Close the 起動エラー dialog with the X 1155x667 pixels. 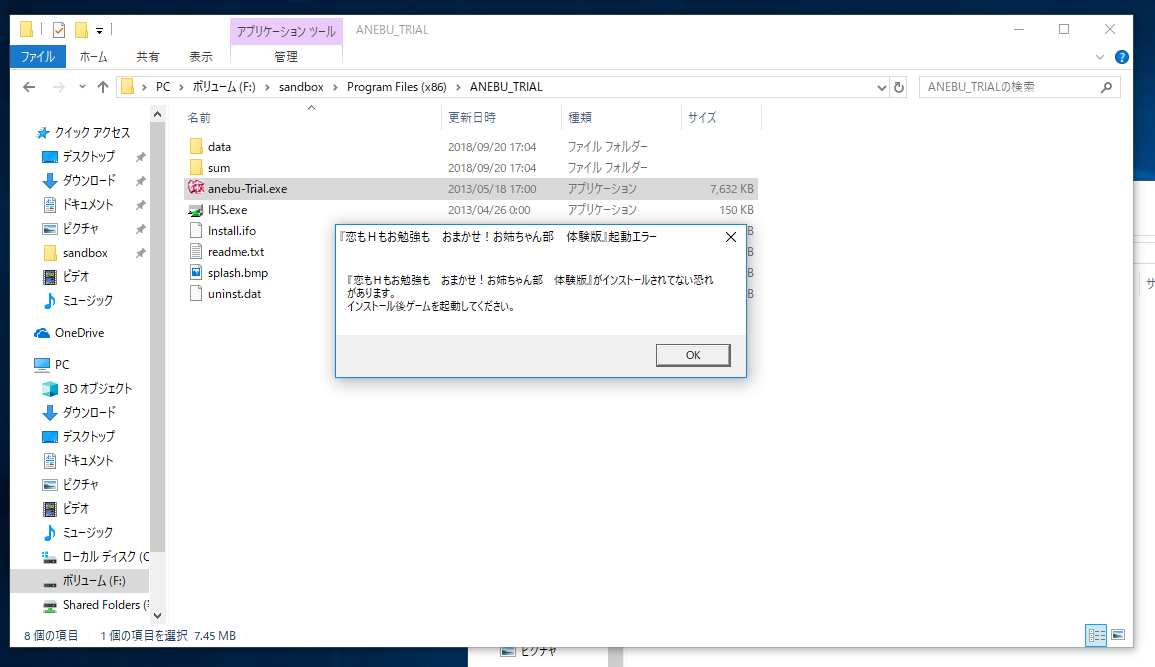[x=731, y=237]
